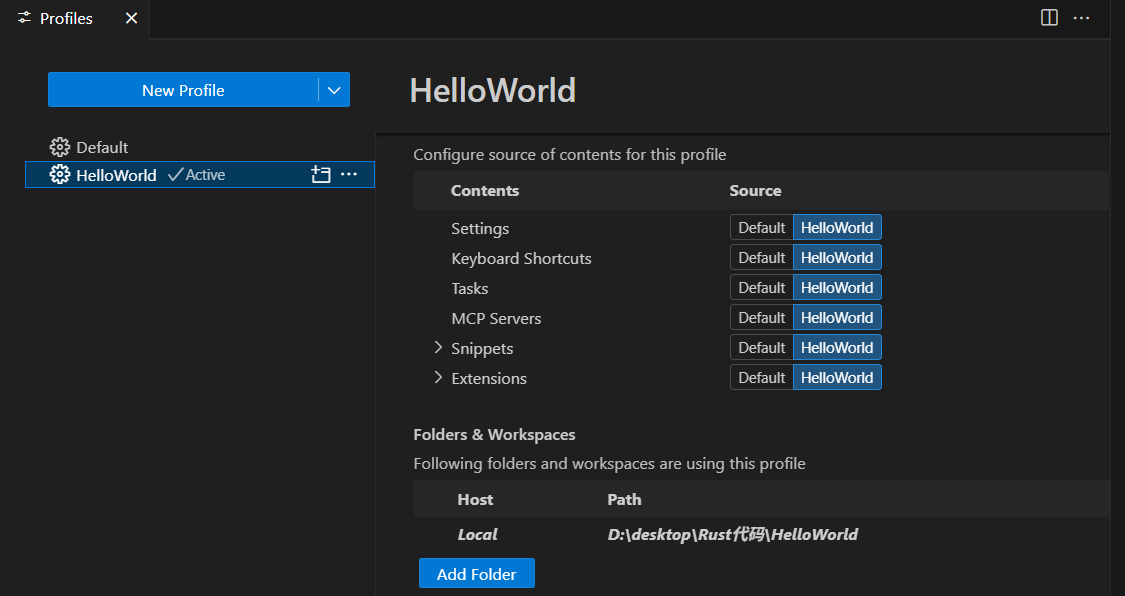Click the Settings contents row label

[480, 228]
